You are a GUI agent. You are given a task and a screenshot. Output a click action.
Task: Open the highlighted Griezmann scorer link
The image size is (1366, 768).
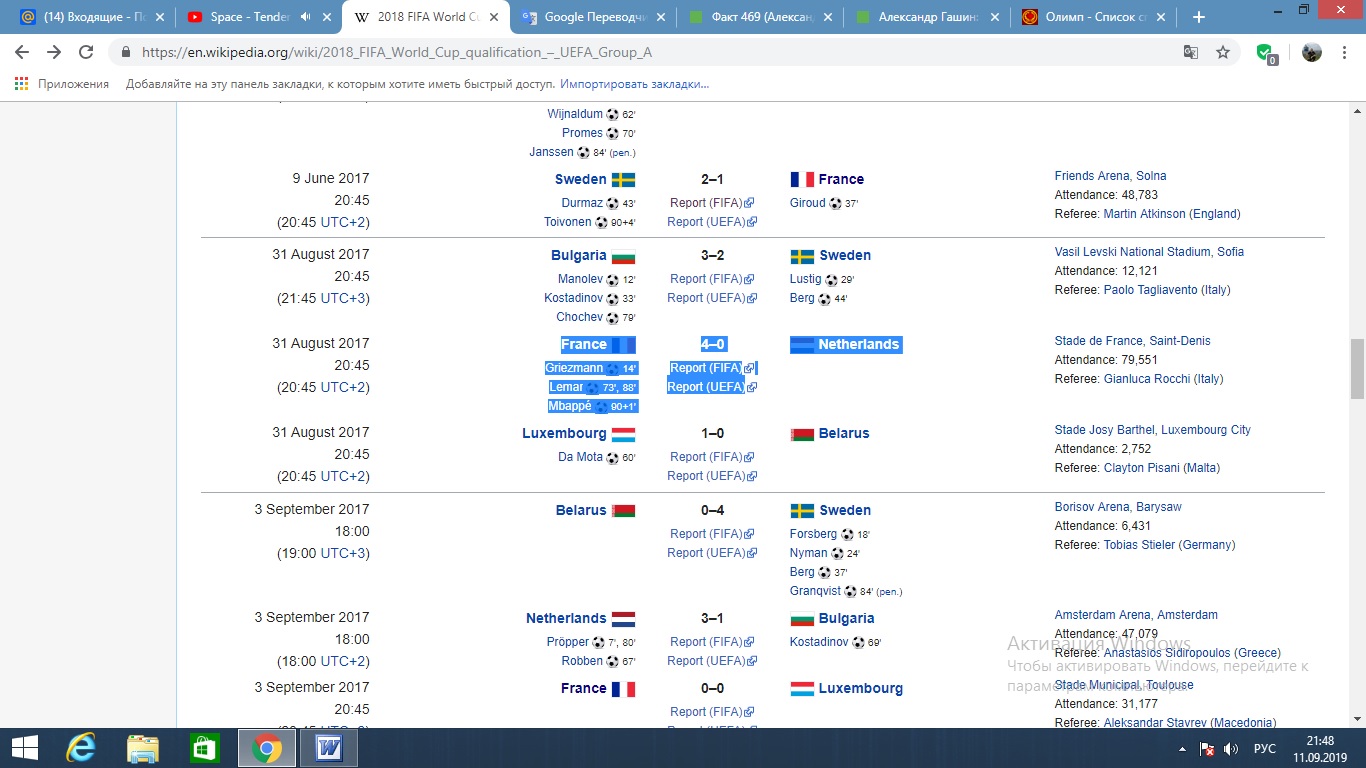pyautogui.click(x=574, y=368)
